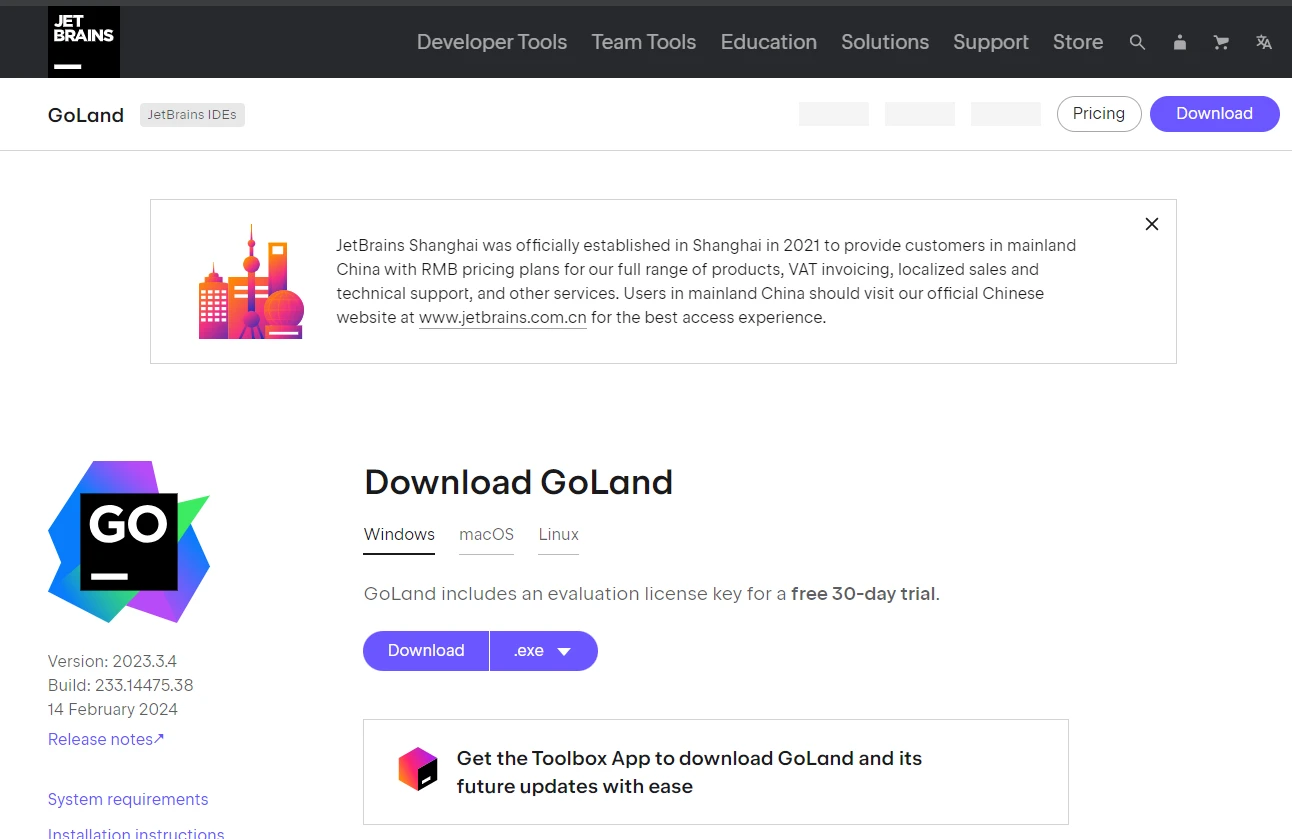The height and width of the screenshot is (839, 1292).
Task: Click the purple Download button in header
Action: [1215, 114]
